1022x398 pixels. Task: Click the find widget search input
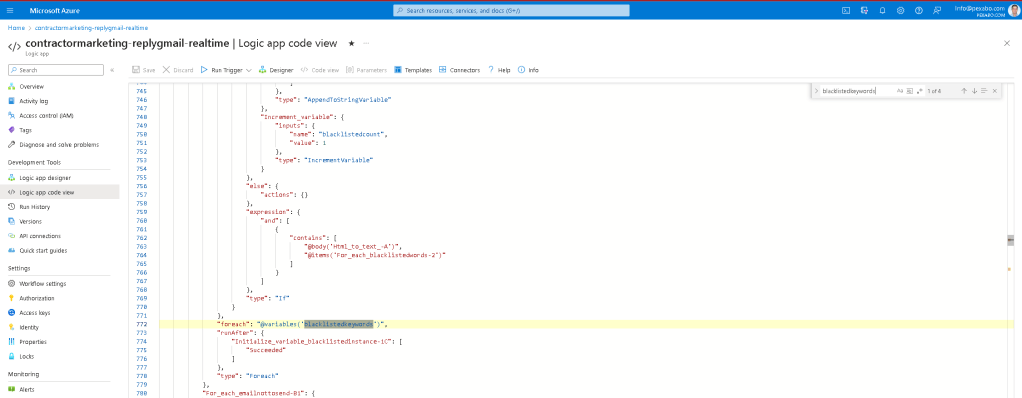[x=858, y=91]
